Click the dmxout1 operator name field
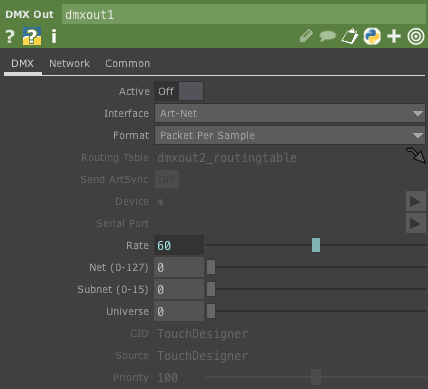This screenshot has width=428, height=389. coord(244,15)
